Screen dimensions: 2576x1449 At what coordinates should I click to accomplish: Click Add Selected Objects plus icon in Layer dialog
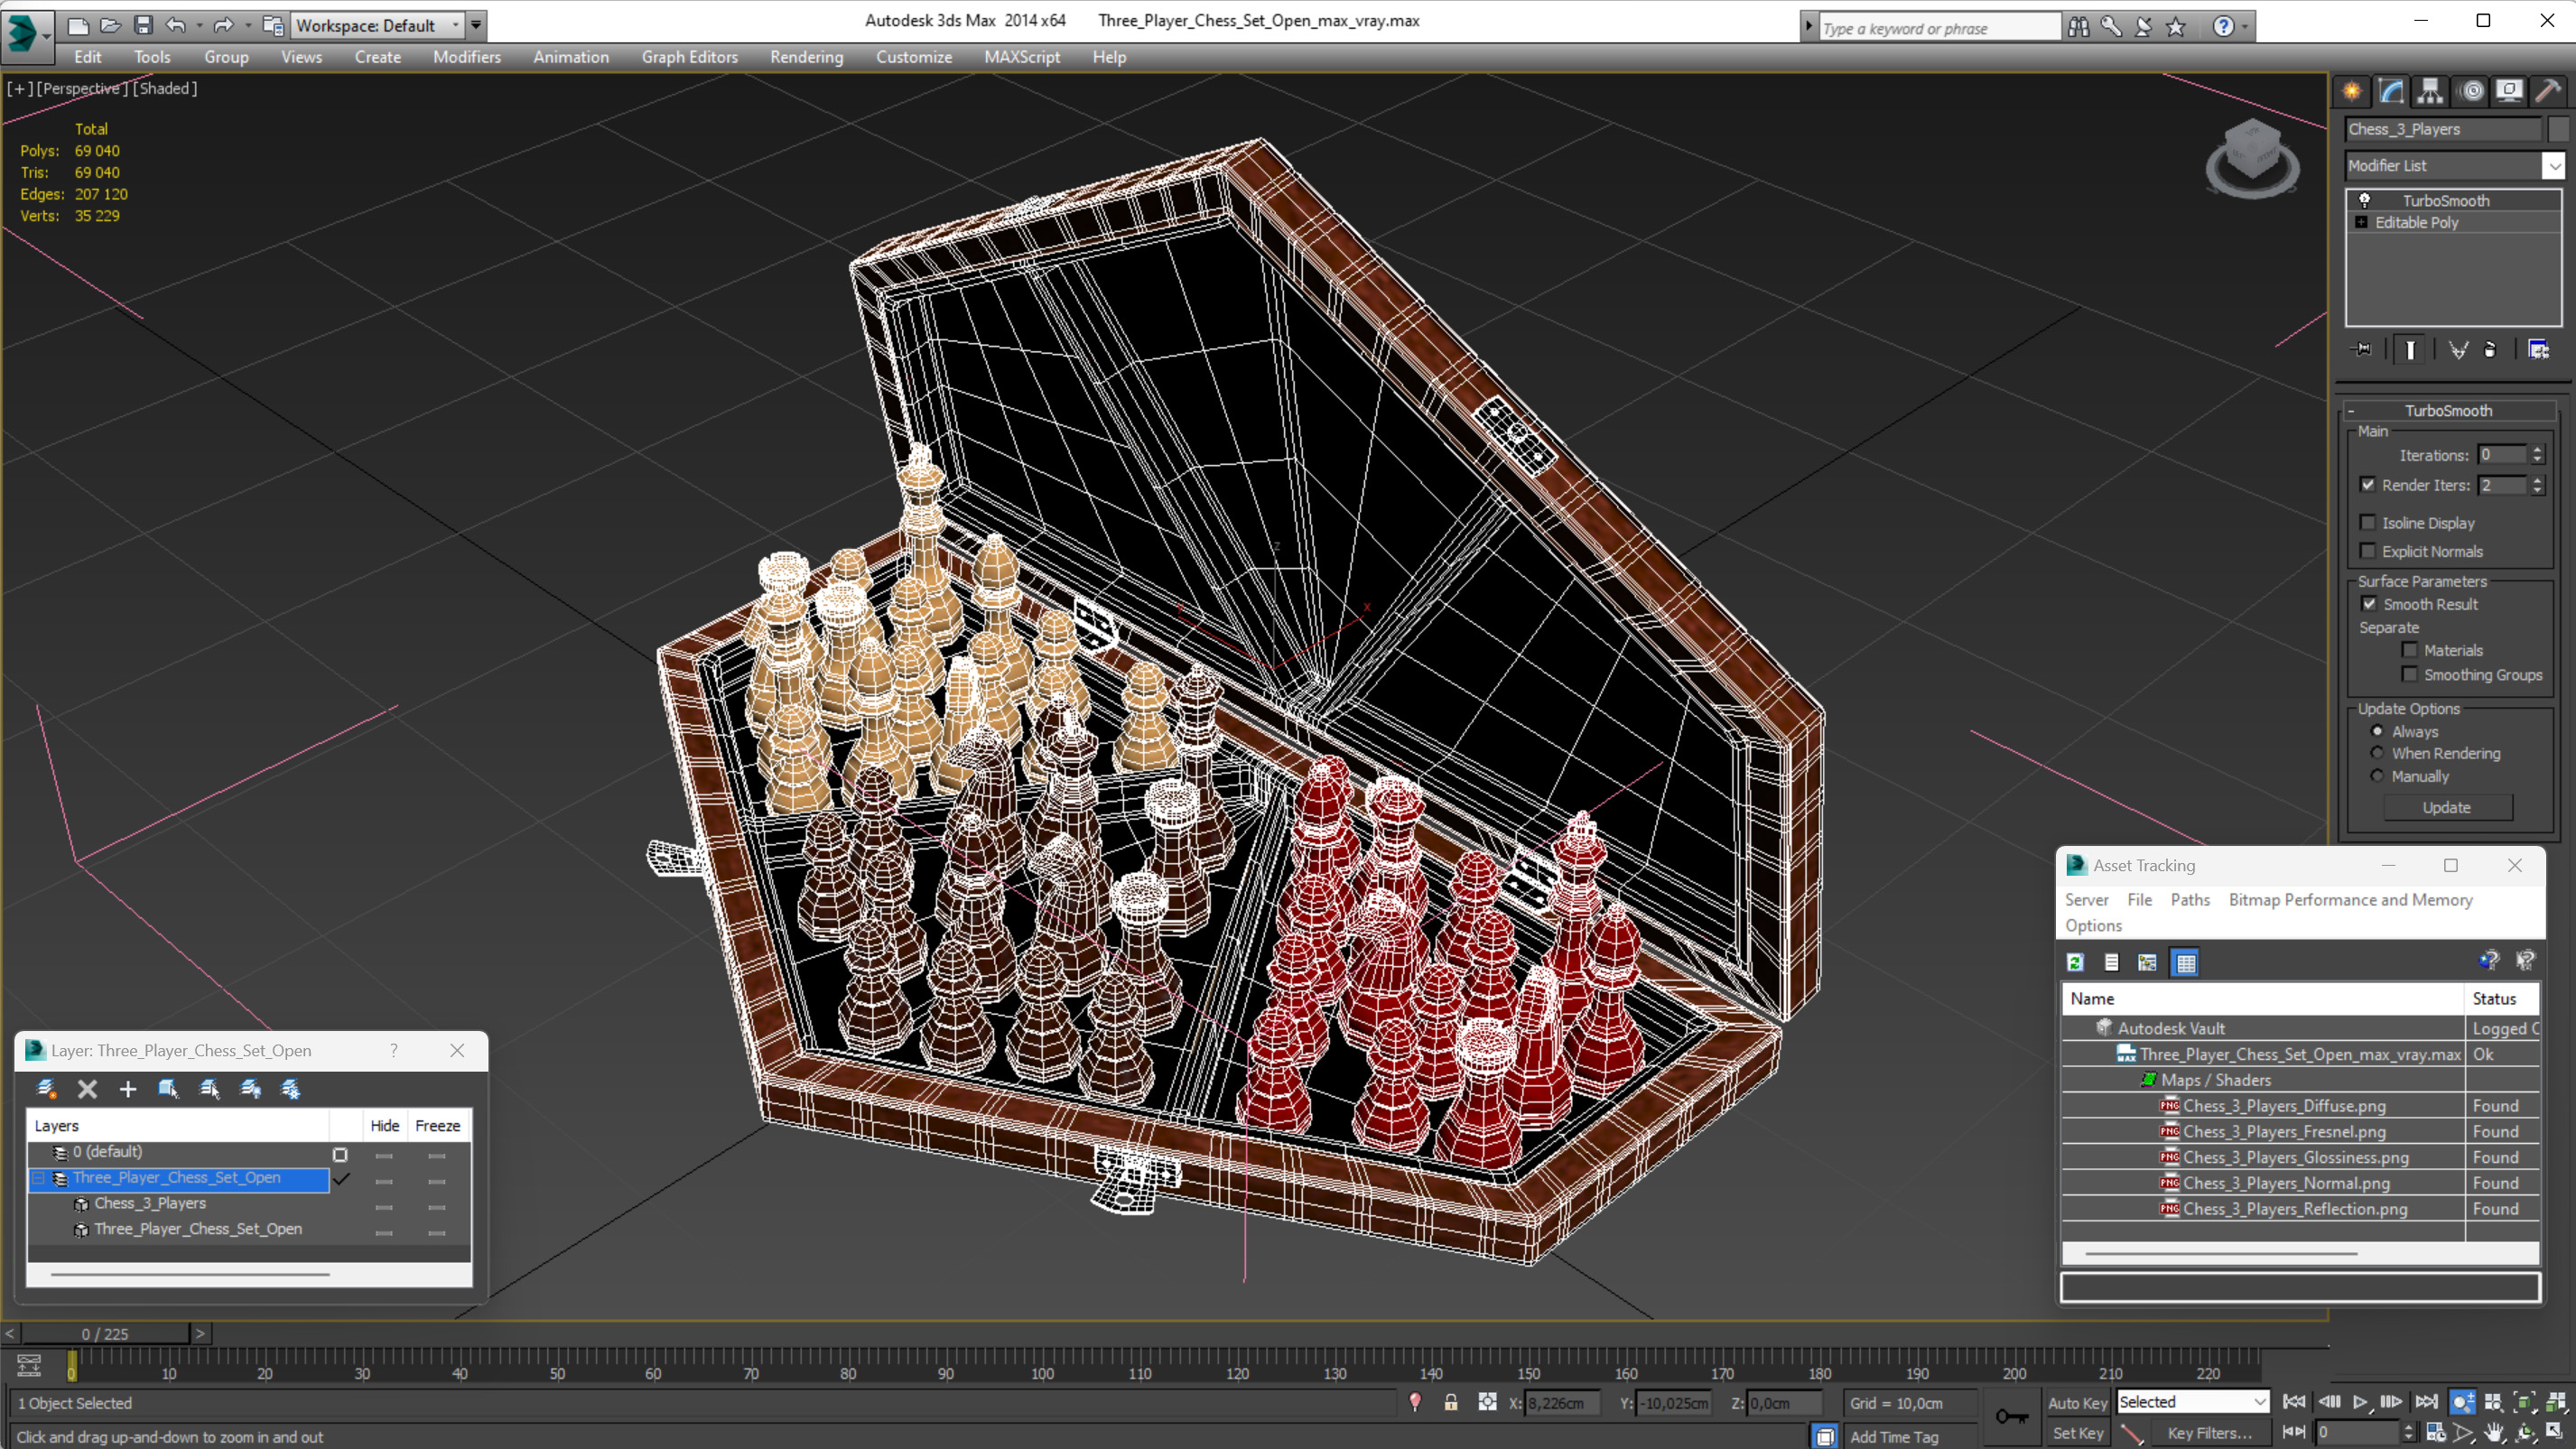click(x=127, y=1088)
